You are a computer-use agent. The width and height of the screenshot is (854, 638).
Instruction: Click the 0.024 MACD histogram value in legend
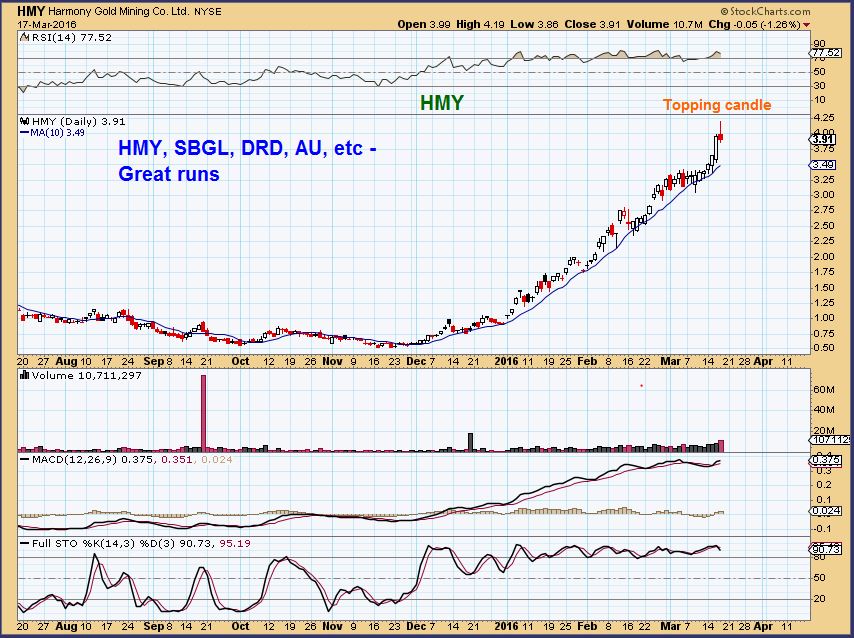(217, 460)
